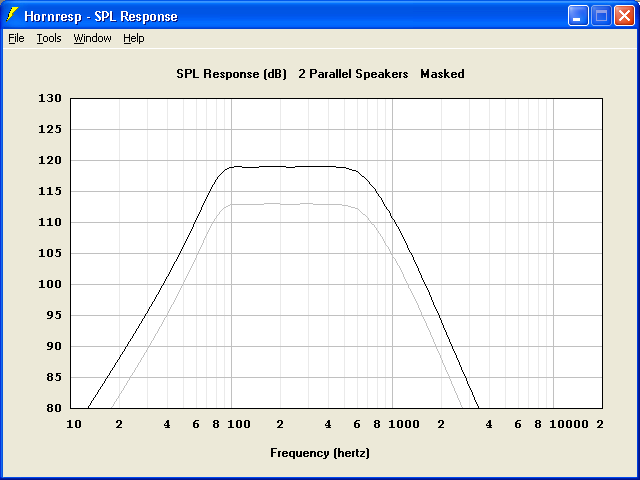Screen dimensions: 640x480
Task: Click the 115 dB y-axis label
Action: click(x=50, y=191)
